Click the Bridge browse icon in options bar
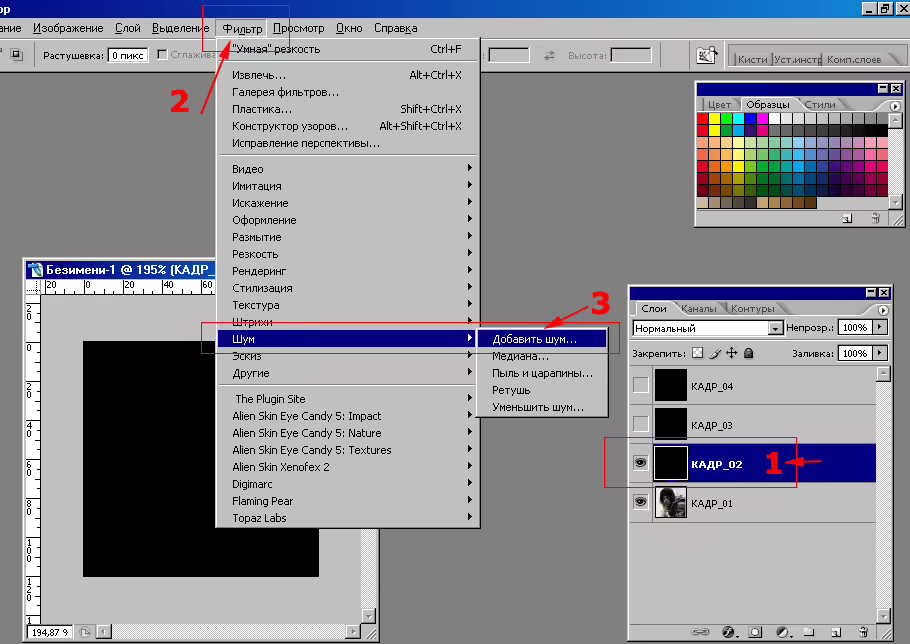910x644 pixels. 706,56
